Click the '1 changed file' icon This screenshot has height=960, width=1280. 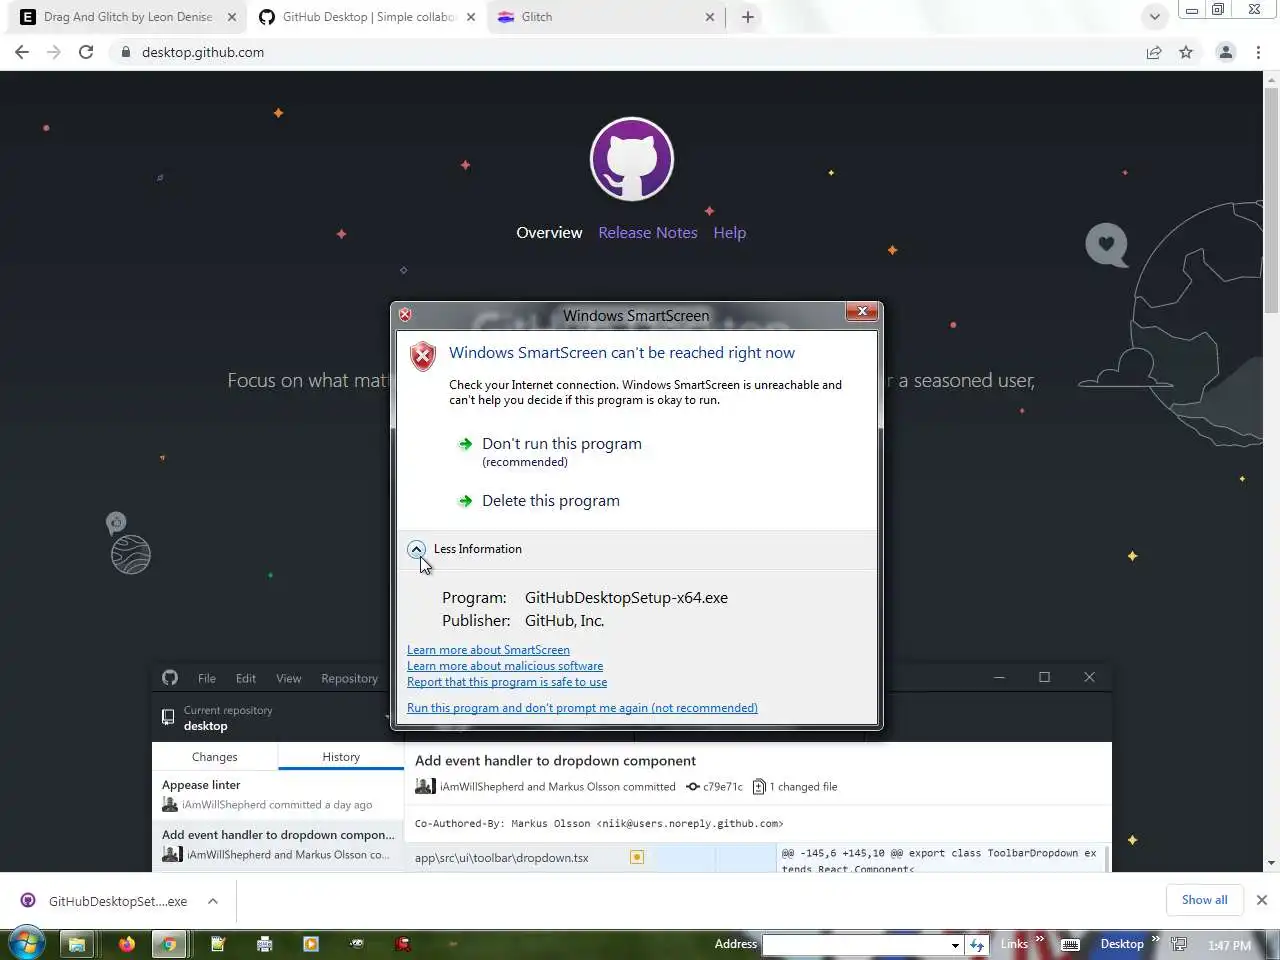[x=759, y=787]
